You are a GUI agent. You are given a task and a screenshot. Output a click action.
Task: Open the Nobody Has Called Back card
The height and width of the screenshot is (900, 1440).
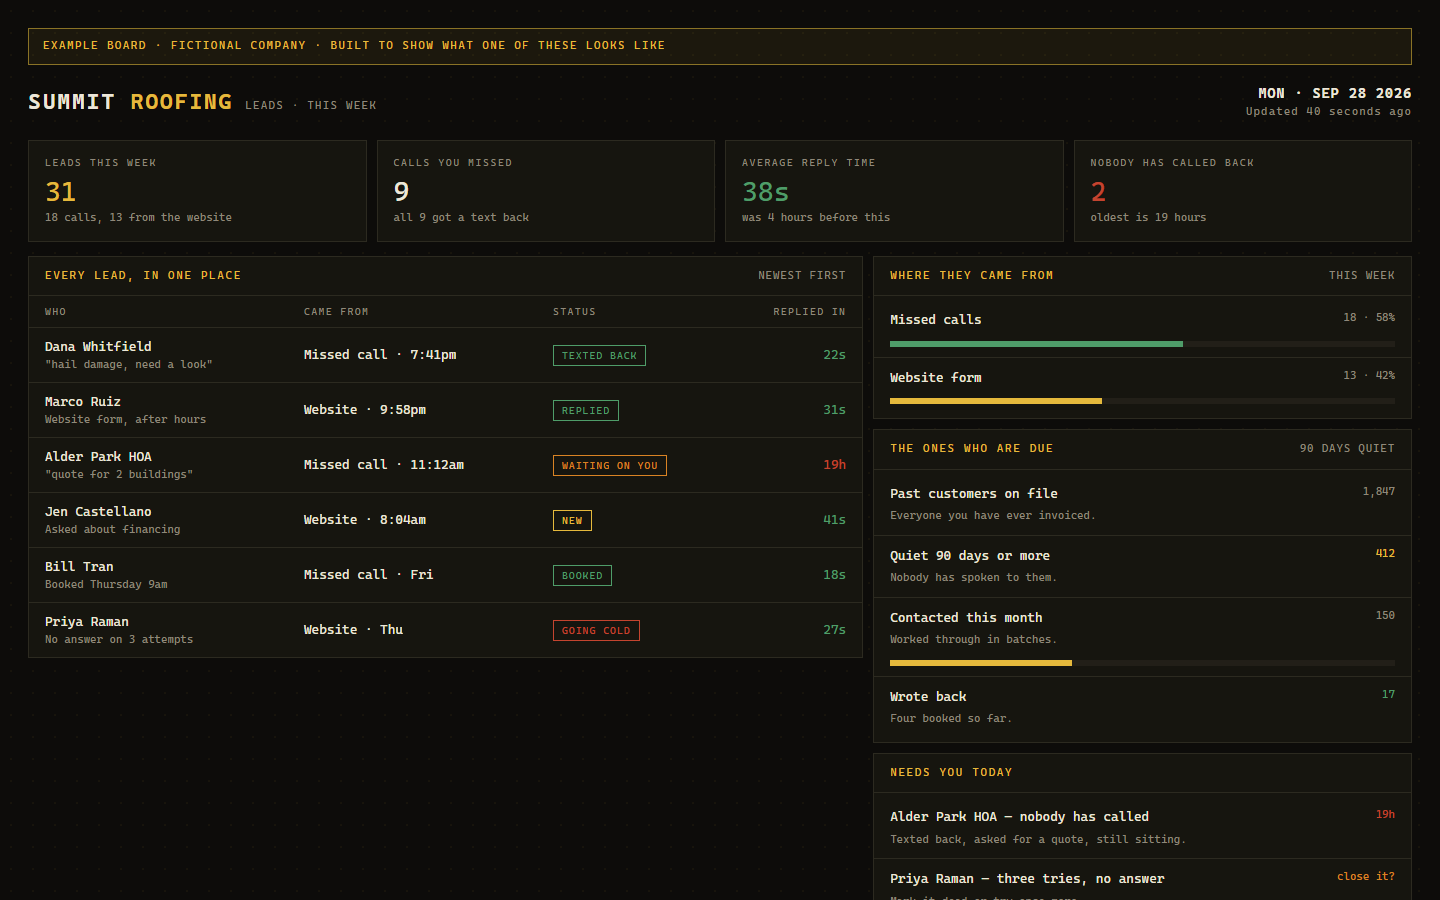(x=1243, y=191)
